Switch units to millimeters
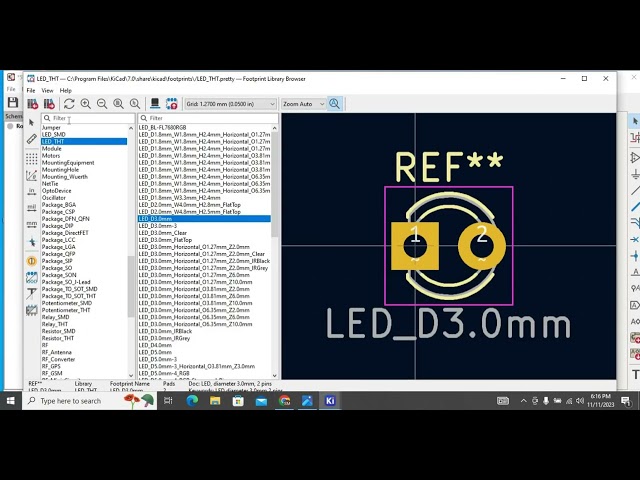Viewport: 640px width, 480px height. tap(31, 224)
